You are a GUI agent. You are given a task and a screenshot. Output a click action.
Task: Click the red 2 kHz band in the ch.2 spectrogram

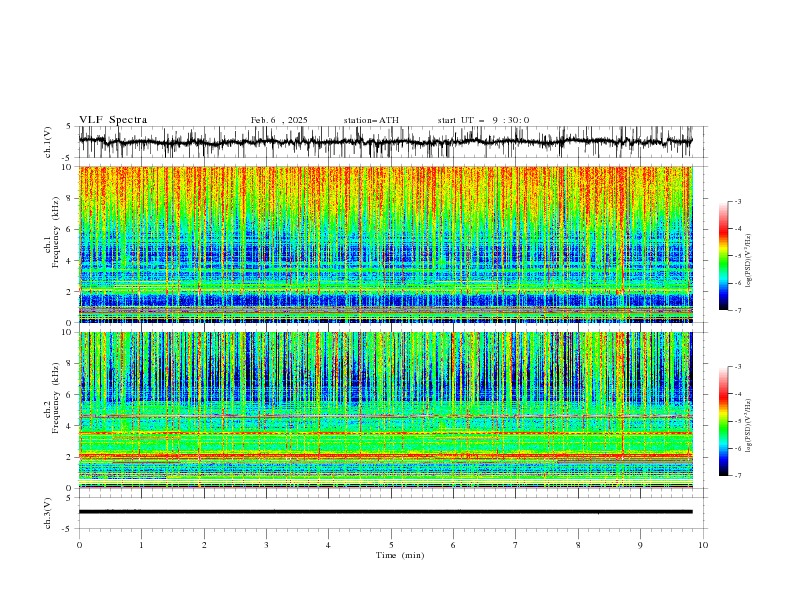tap(385, 455)
